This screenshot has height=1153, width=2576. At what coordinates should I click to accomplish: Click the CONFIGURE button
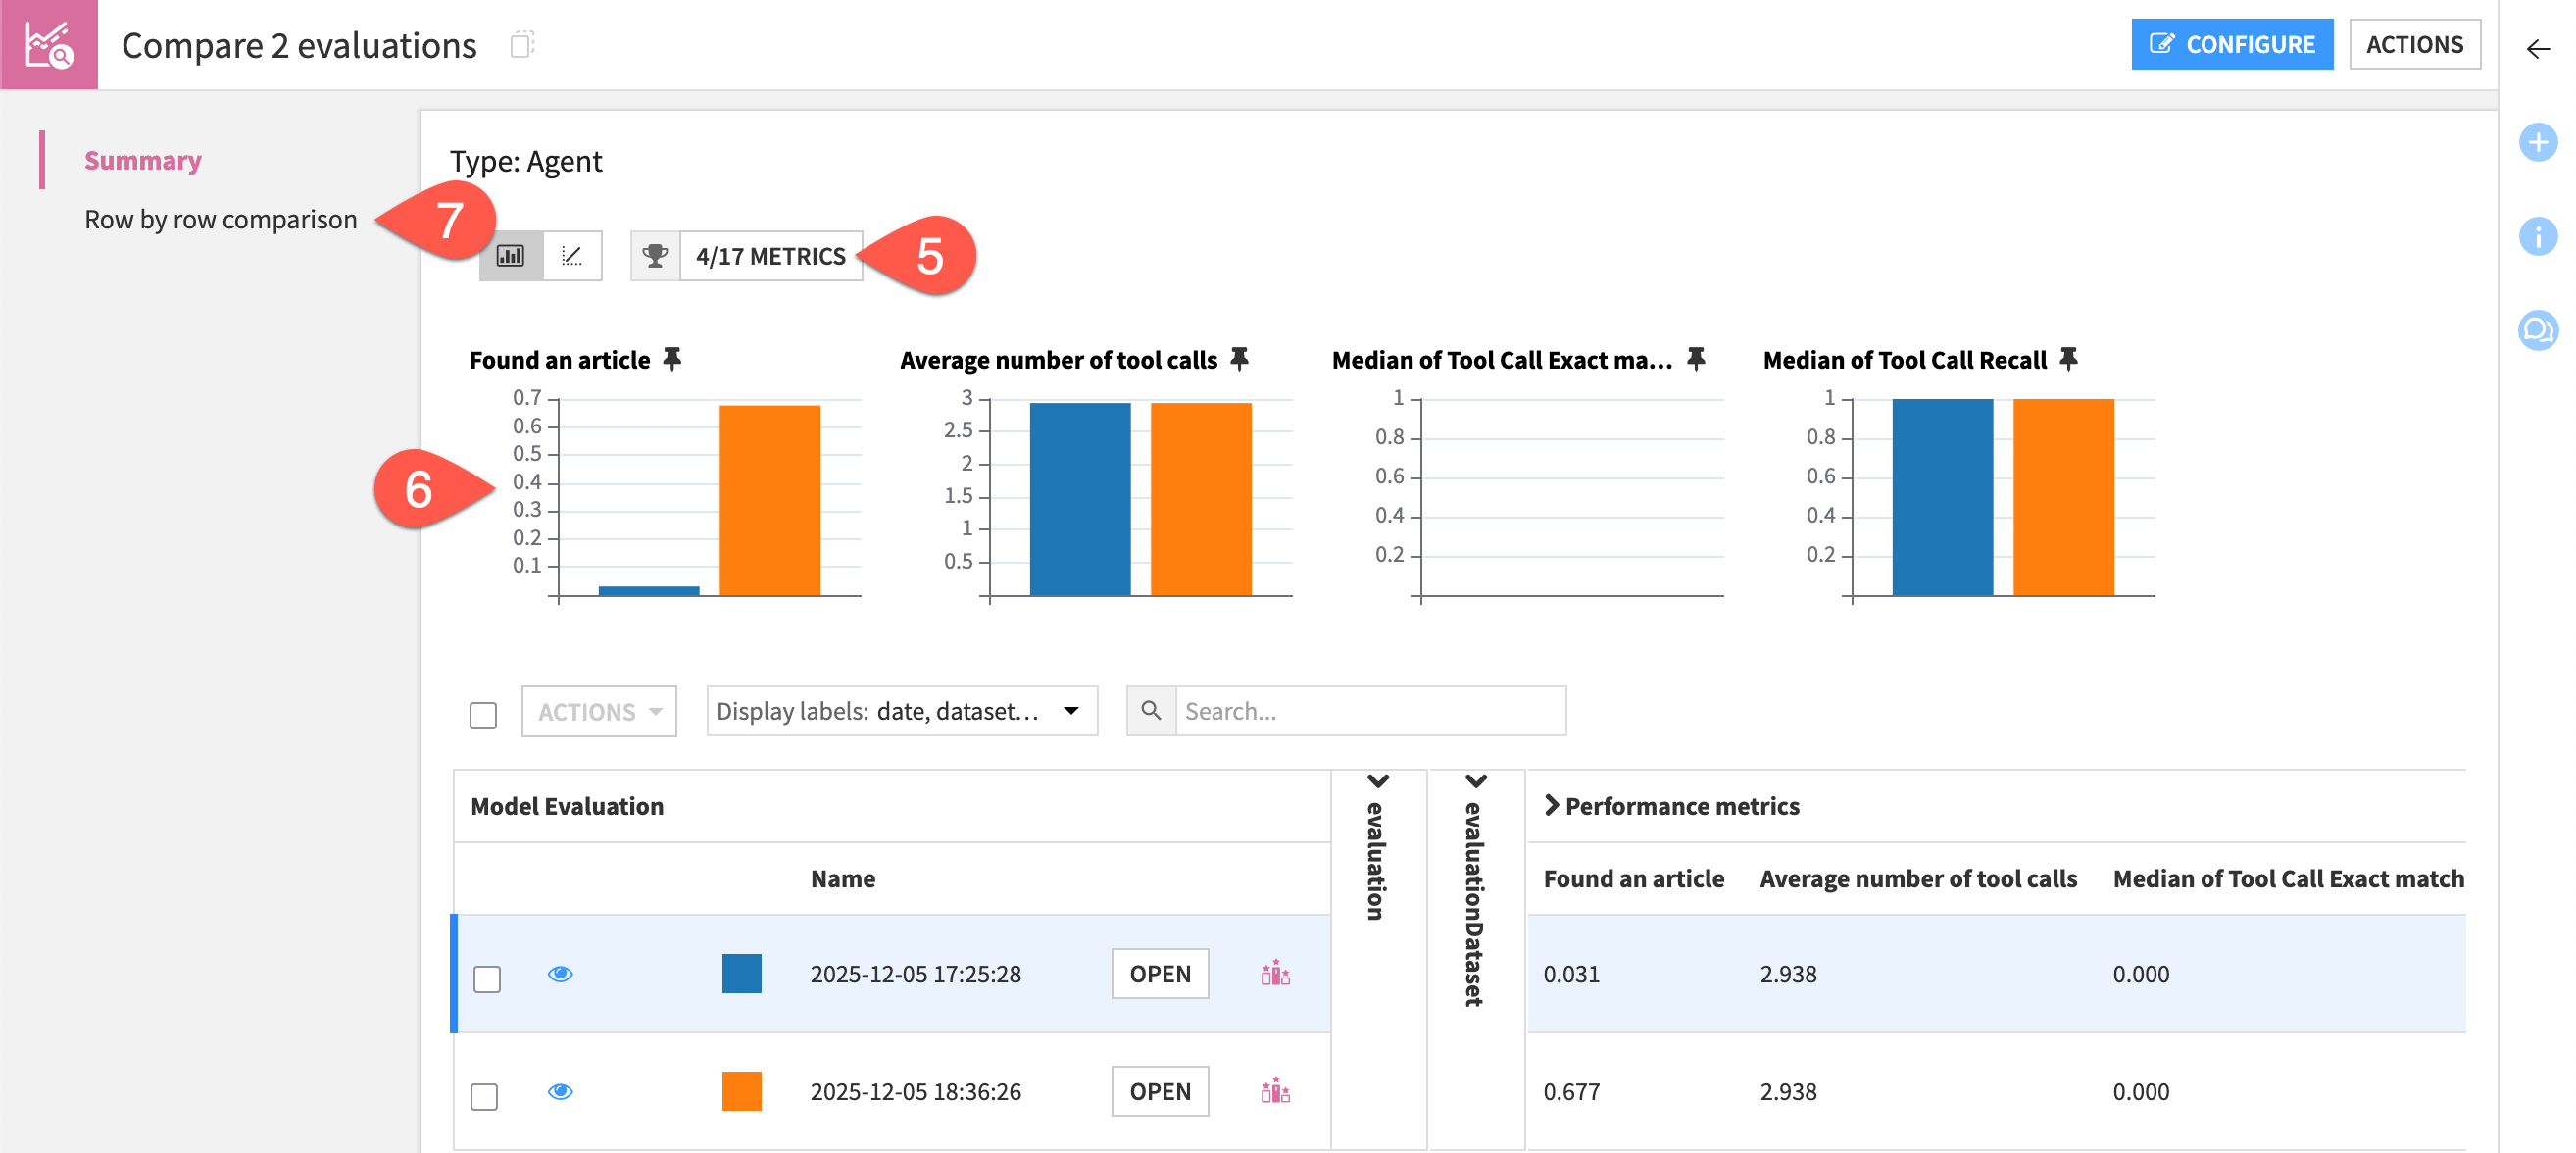click(x=2233, y=44)
